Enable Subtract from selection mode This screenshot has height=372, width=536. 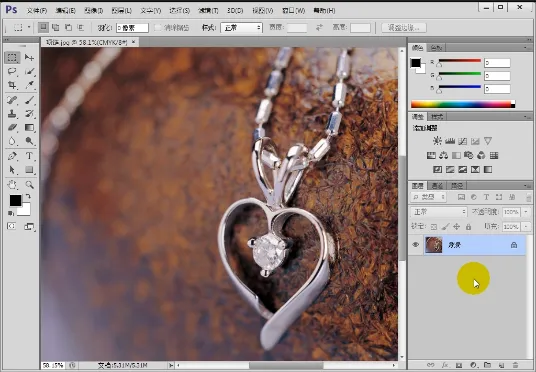point(68,27)
